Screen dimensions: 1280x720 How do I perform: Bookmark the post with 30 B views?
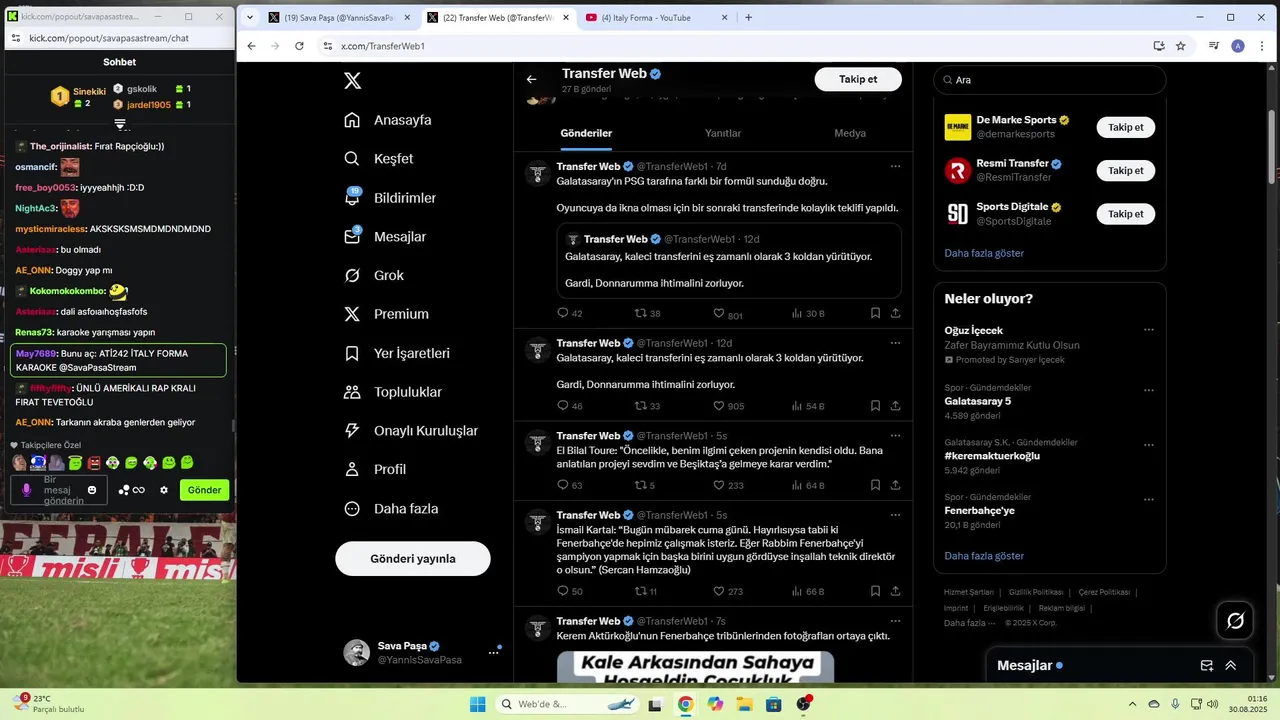[875, 313]
